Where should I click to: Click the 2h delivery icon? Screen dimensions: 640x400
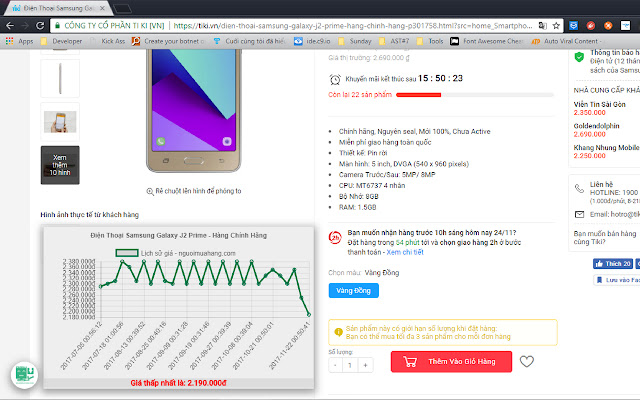(x=335, y=237)
